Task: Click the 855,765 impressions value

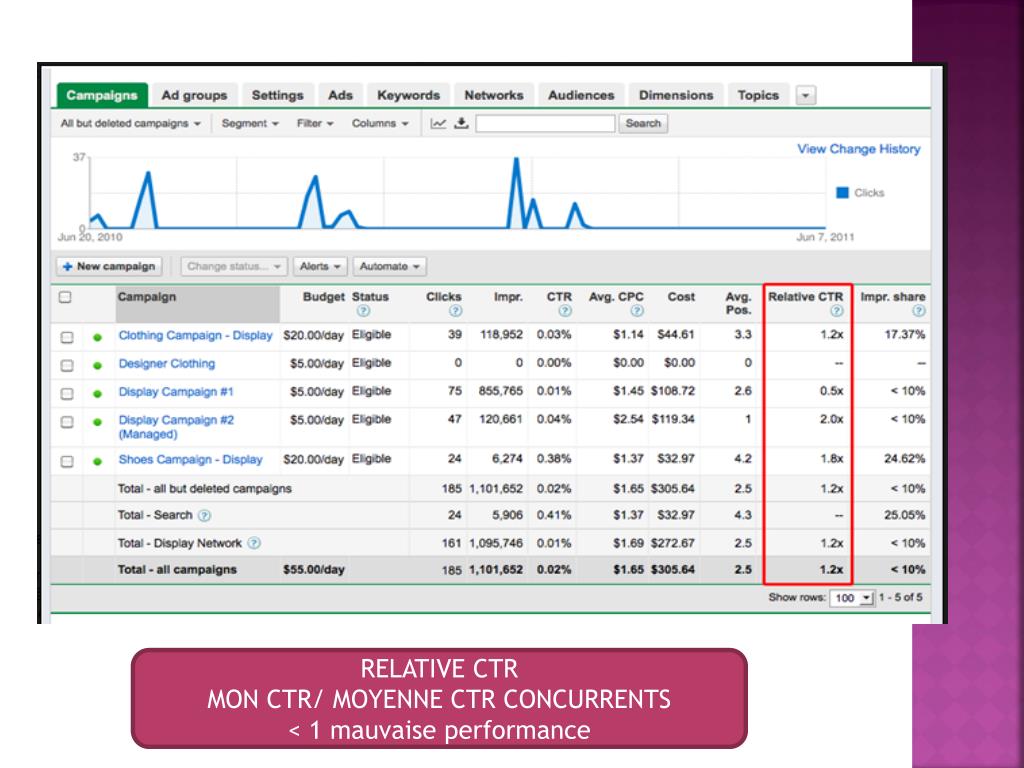Action: (501, 391)
